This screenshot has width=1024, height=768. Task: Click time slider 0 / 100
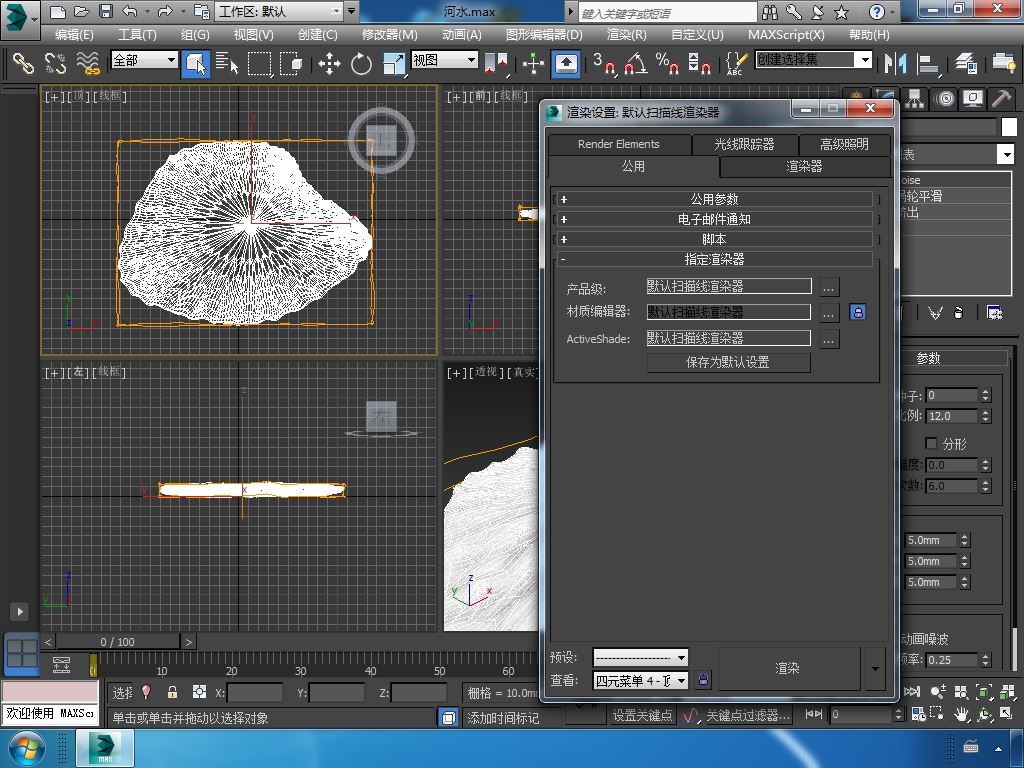(x=118, y=642)
